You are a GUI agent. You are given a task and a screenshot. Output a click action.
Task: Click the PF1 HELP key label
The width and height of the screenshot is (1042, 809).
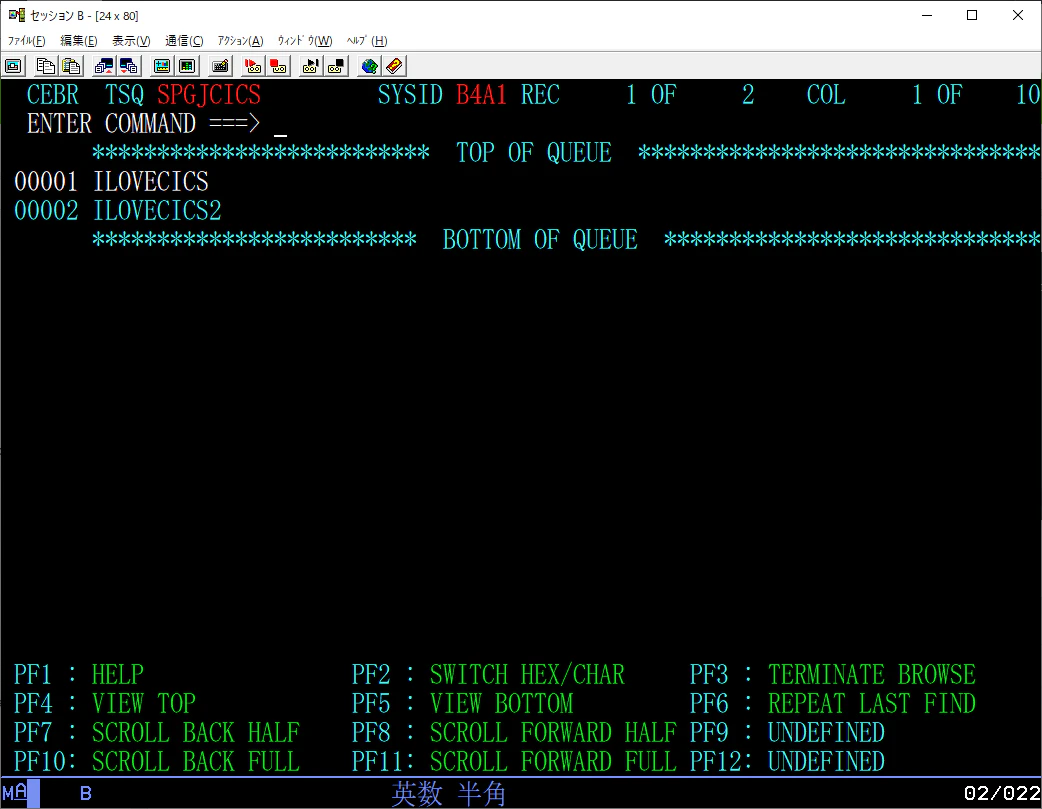click(x=78, y=674)
